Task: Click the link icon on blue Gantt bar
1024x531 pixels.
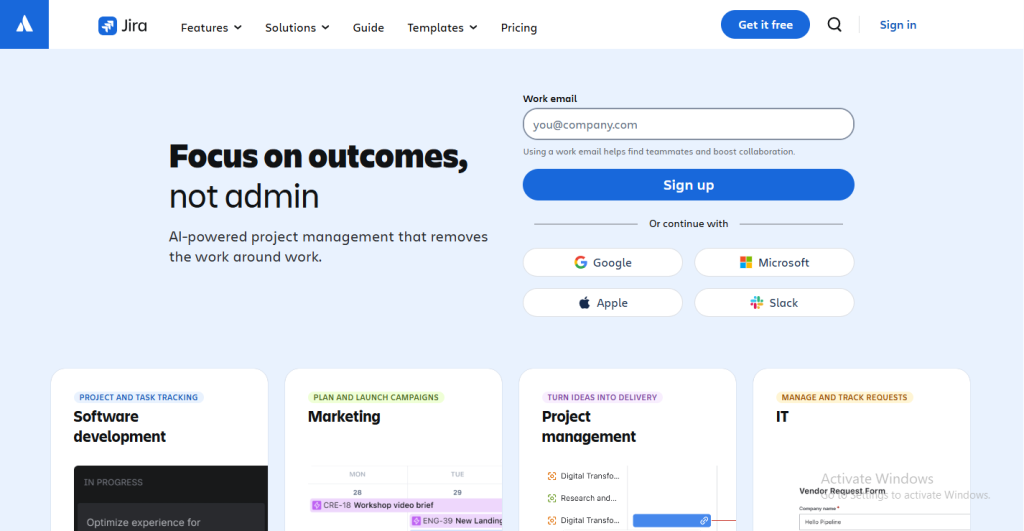Action: (x=704, y=520)
